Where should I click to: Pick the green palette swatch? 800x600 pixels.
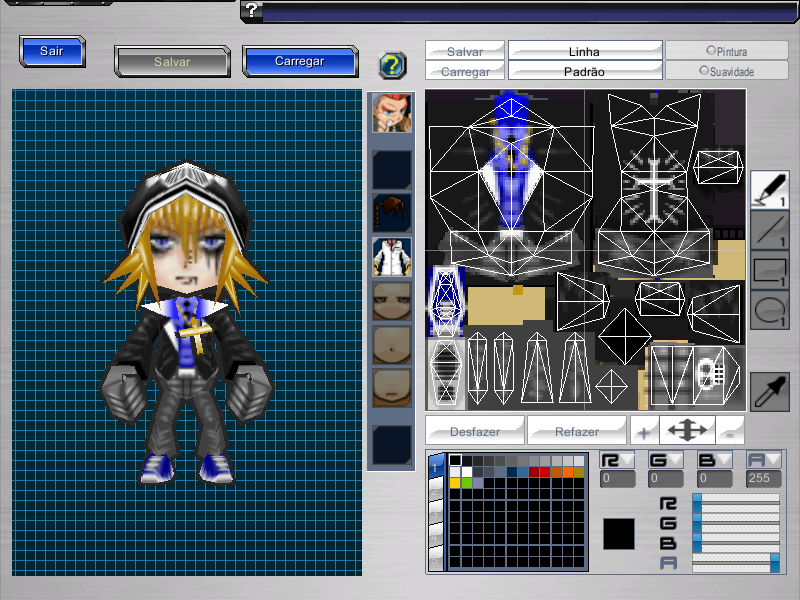pyautogui.click(x=466, y=483)
